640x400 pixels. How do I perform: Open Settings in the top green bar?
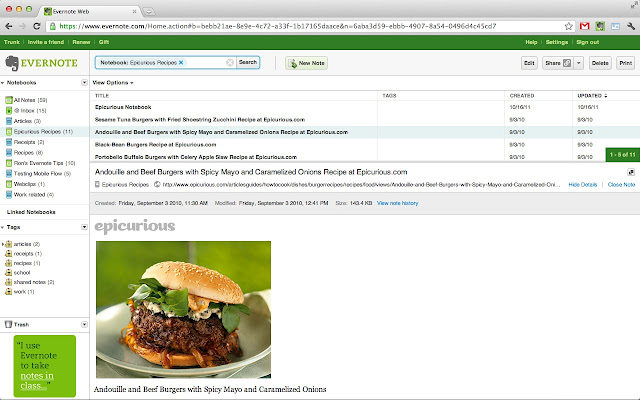pyautogui.click(x=556, y=42)
